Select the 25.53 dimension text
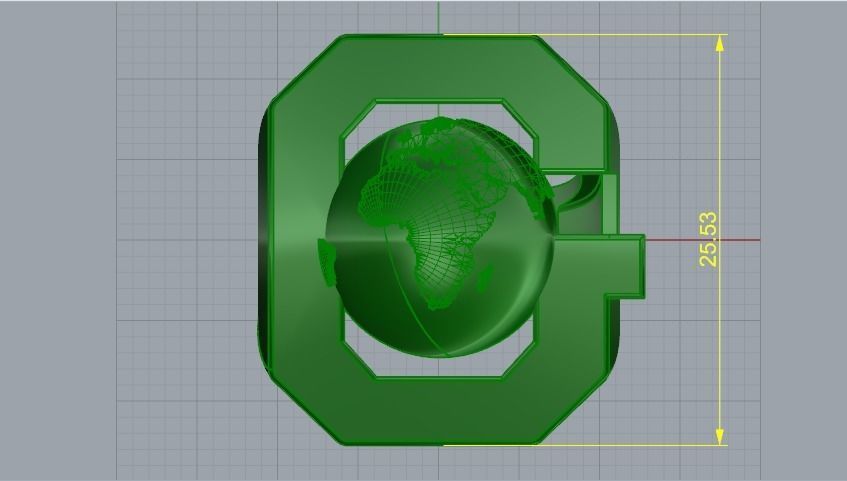This screenshot has width=847, height=481. click(x=709, y=239)
